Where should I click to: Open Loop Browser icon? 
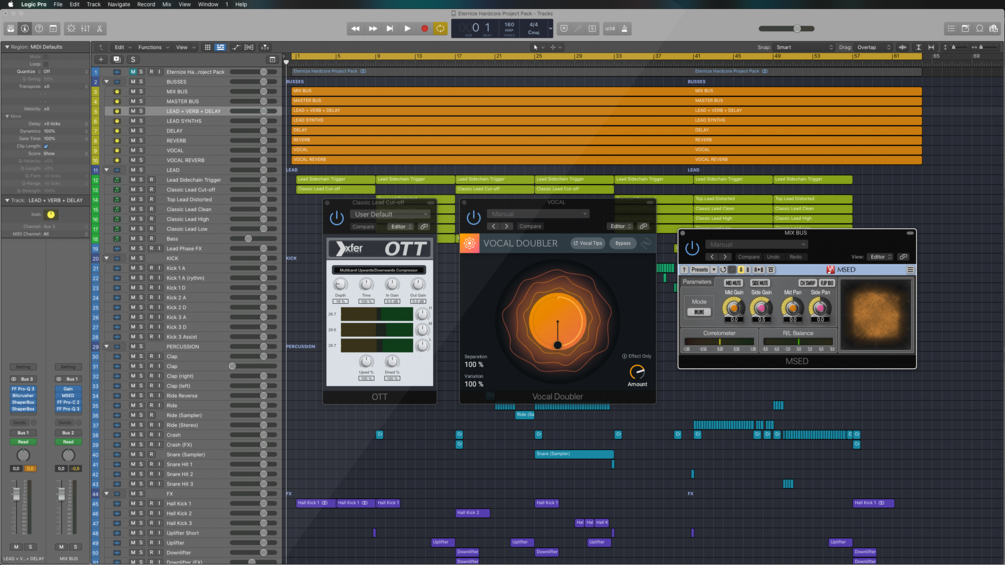coord(979,28)
